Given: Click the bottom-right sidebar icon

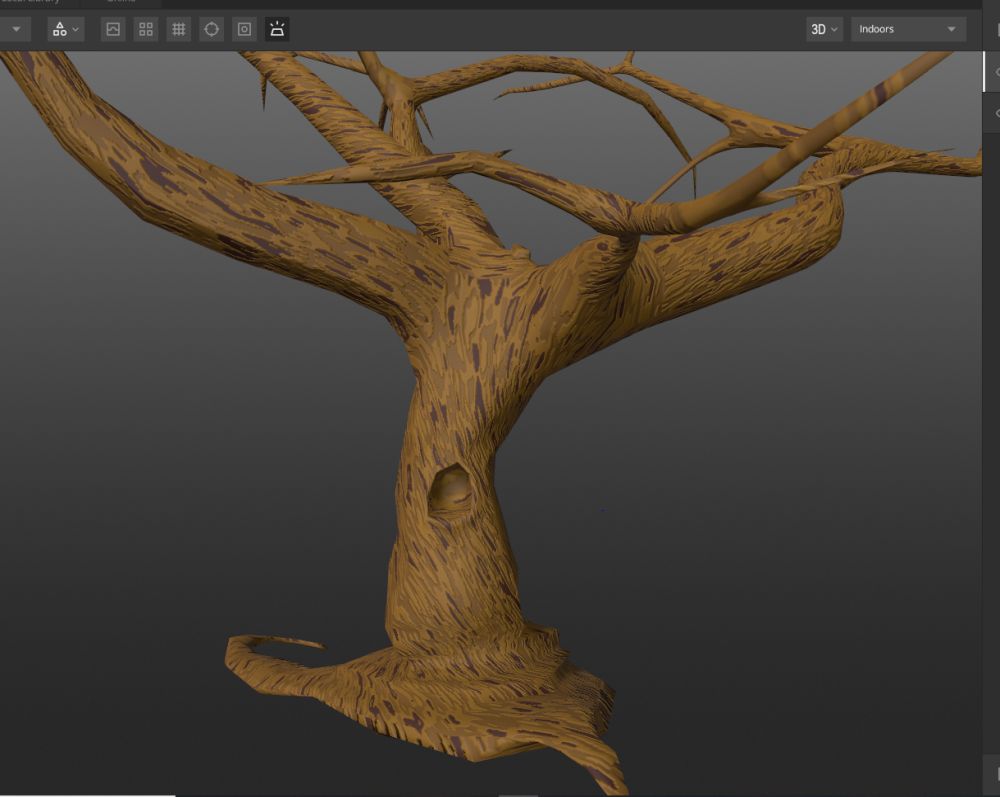Looking at the screenshot, I should 996,772.
